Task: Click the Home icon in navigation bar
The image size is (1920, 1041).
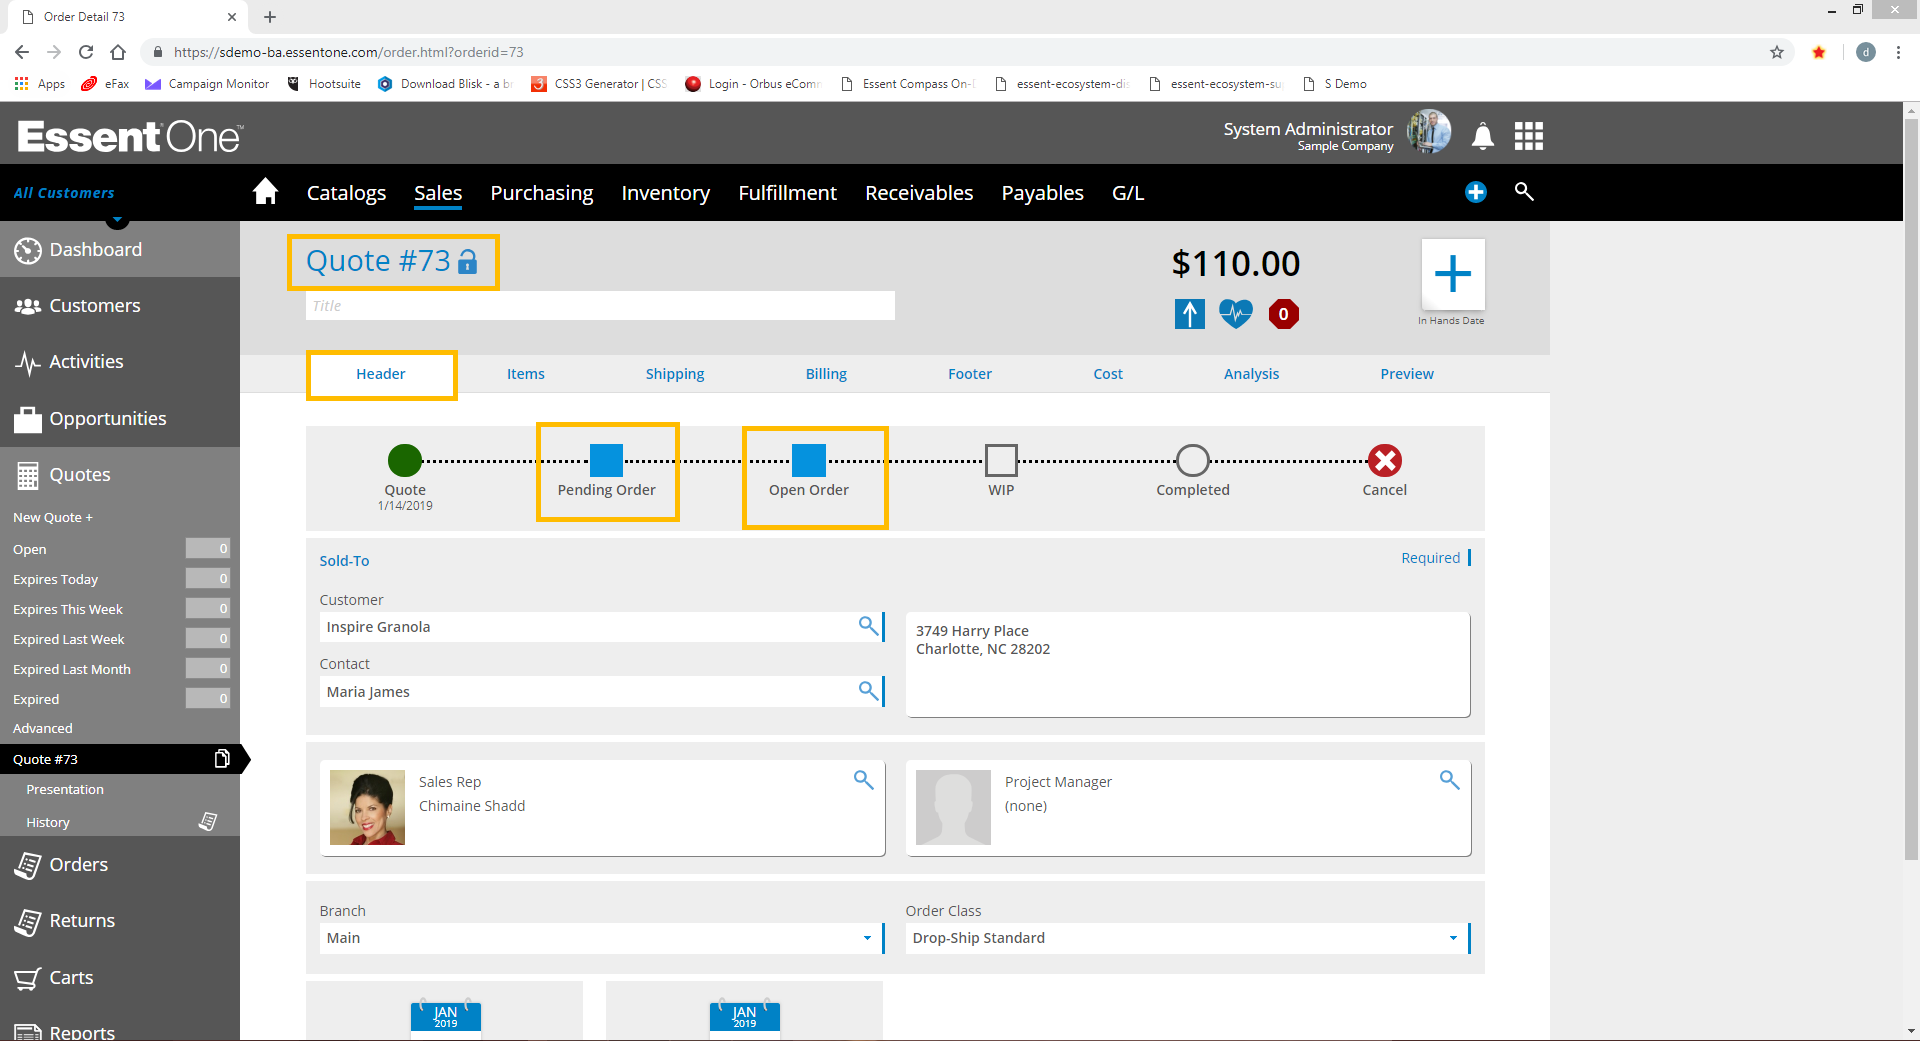Action: pyautogui.click(x=265, y=191)
